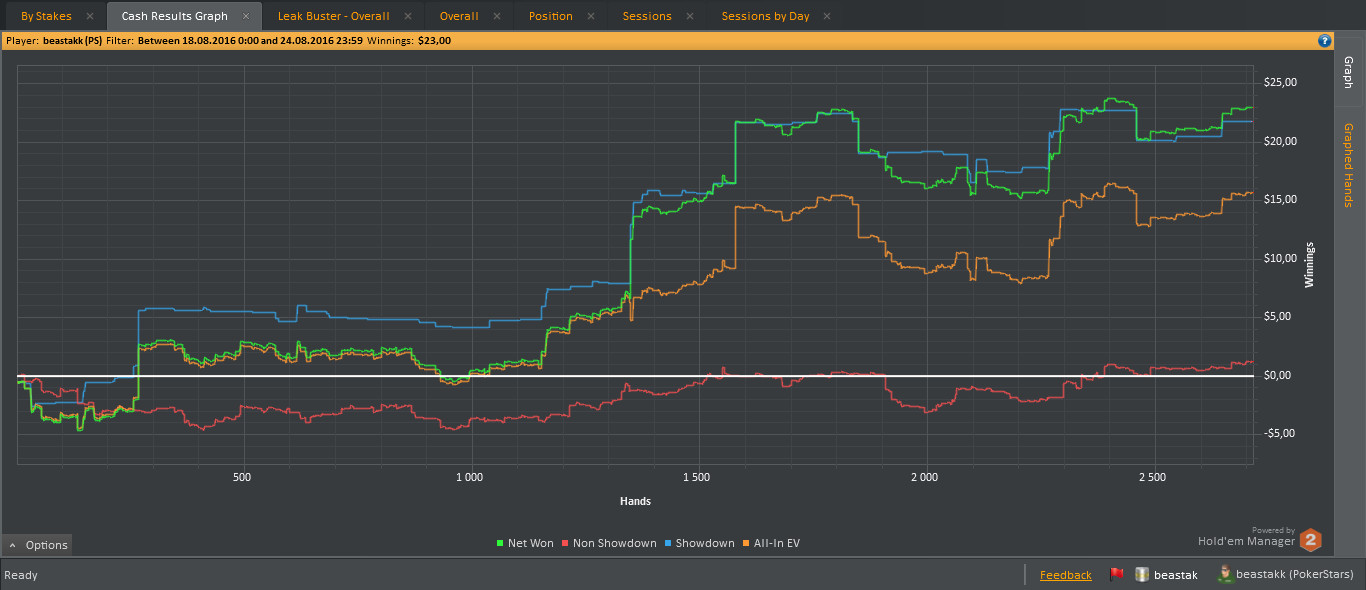The image size is (1366, 590).
Task: Open the Sessions by Day tab
Action: (765, 16)
